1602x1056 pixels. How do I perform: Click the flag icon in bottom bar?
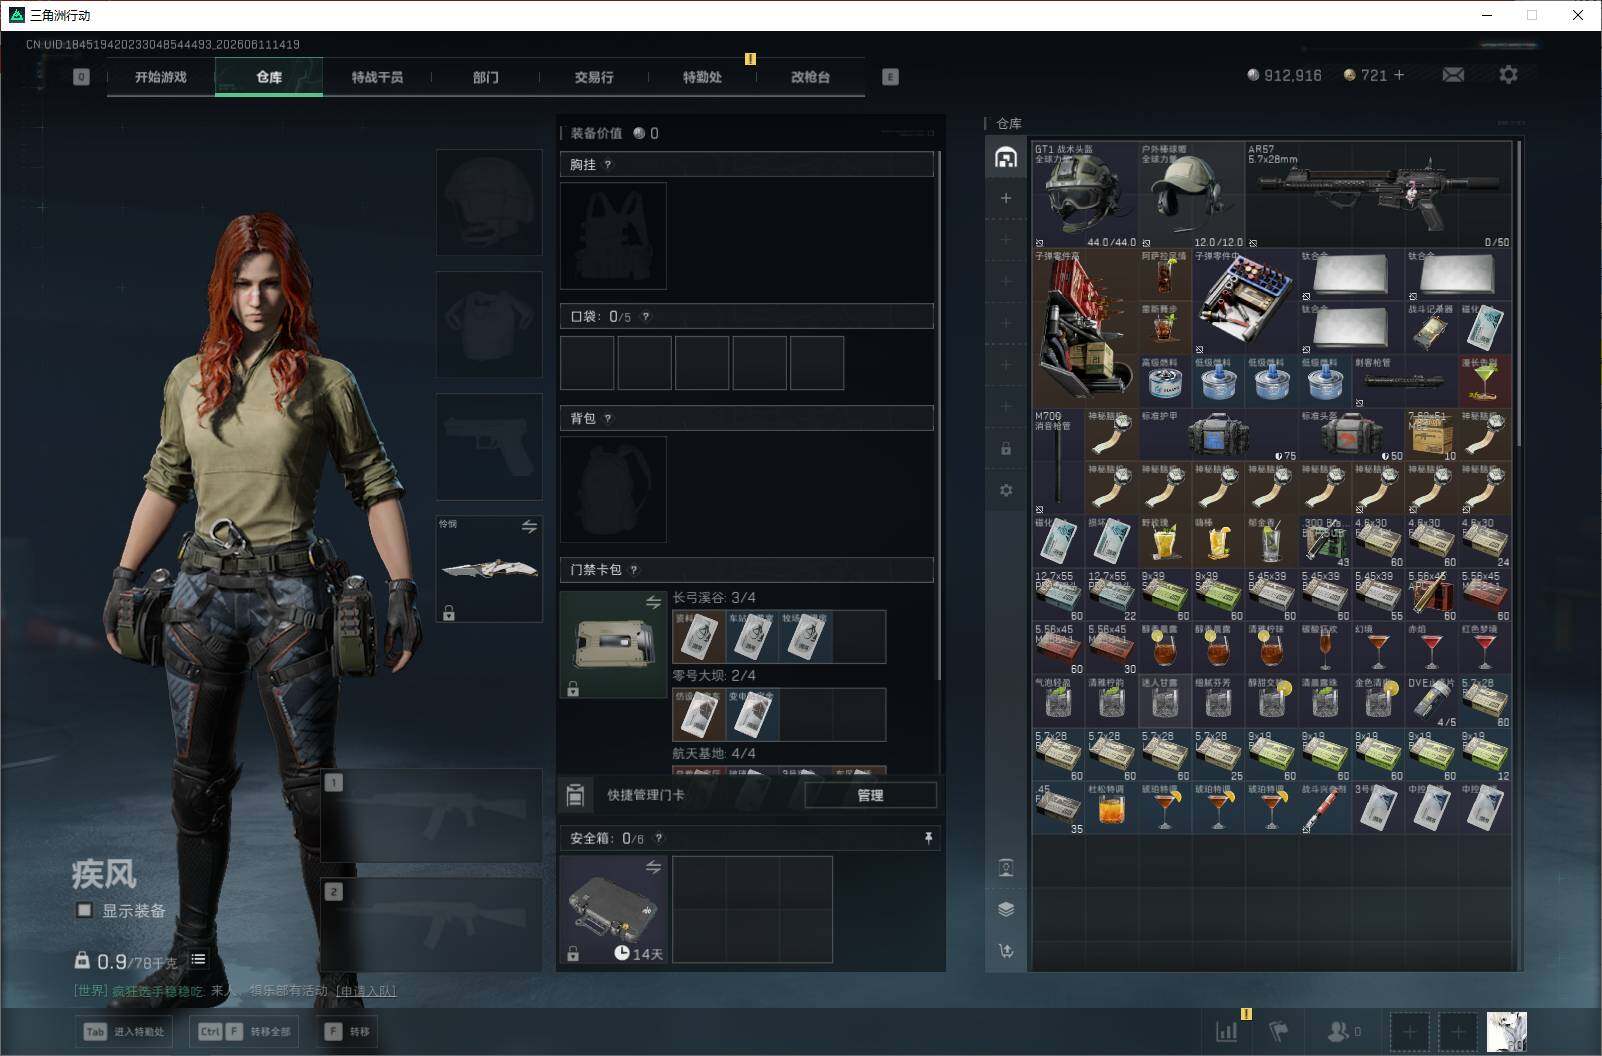click(1278, 1031)
